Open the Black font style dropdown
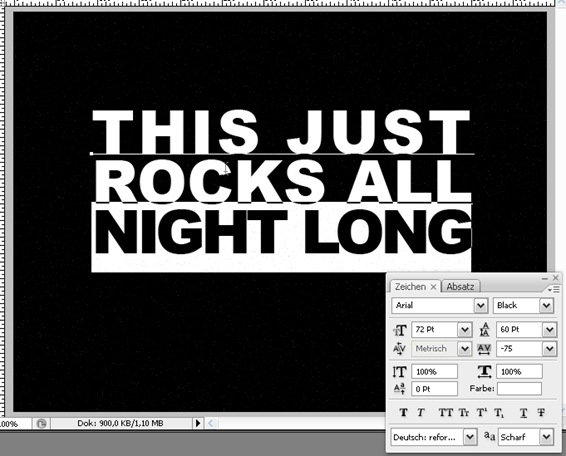566x456 pixels. point(546,306)
